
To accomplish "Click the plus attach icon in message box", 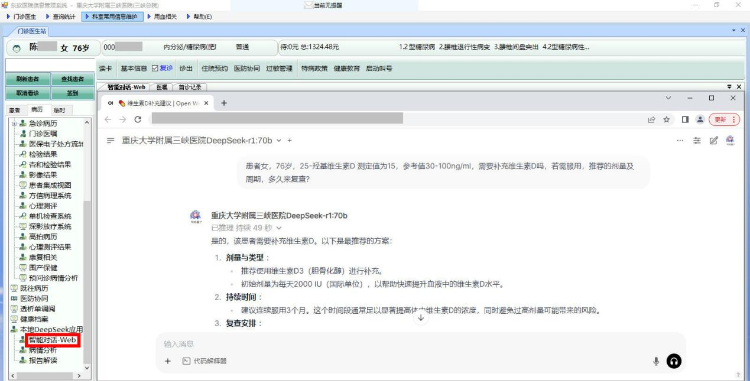I will coord(168,361).
